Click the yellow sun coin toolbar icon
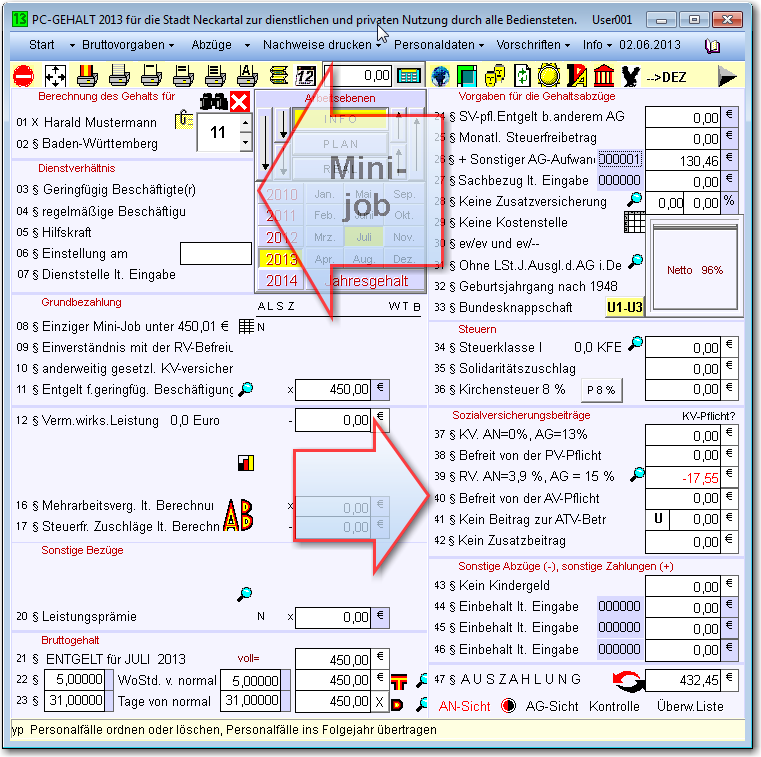This screenshot has height=757, width=761. (548, 76)
